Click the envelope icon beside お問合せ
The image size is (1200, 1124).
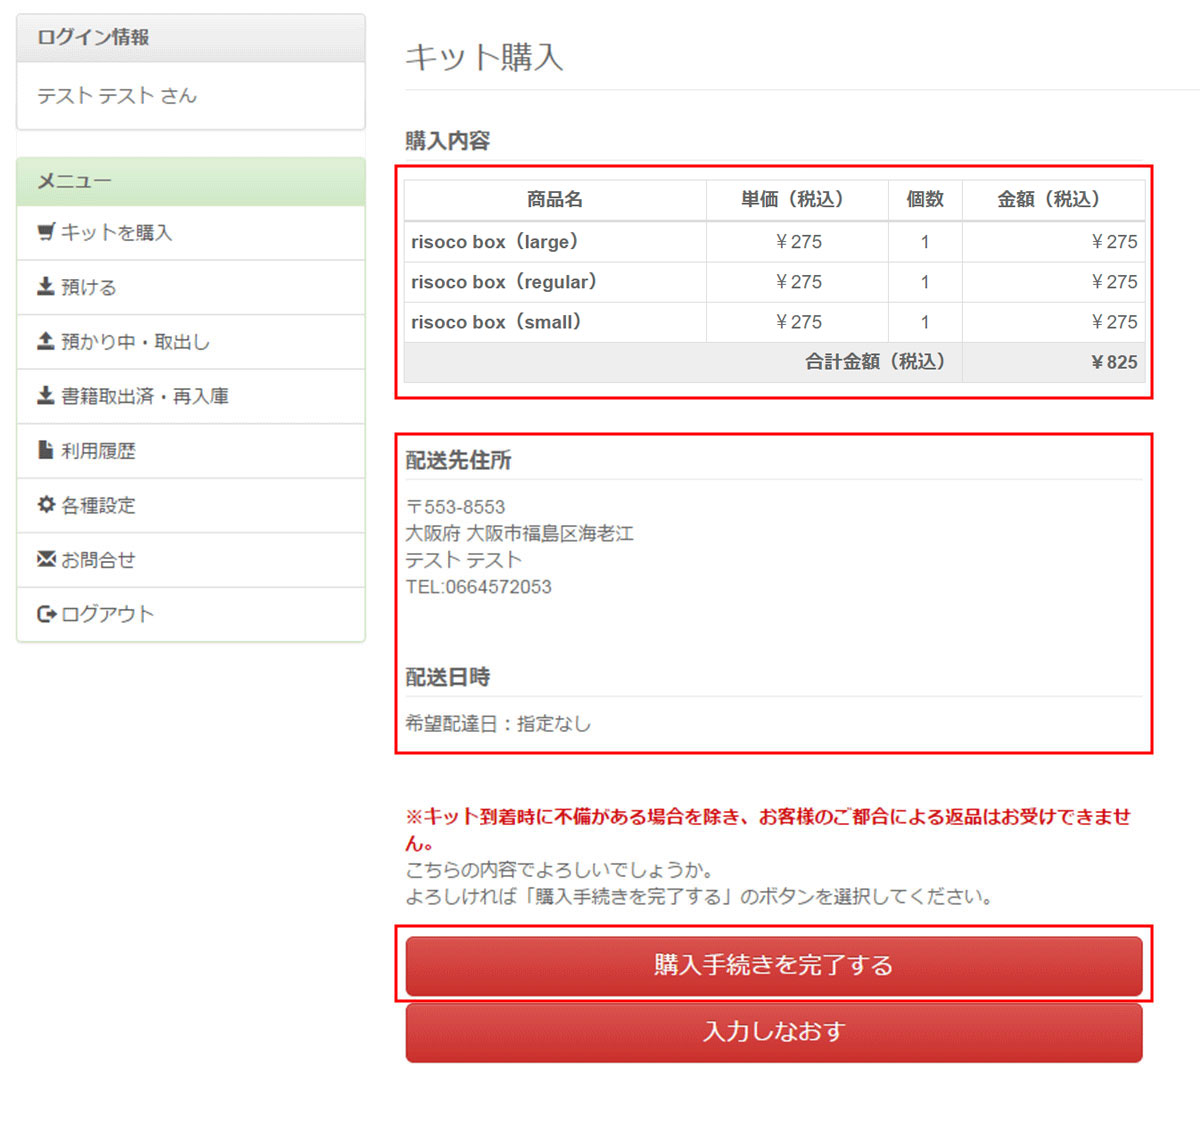click(x=46, y=559)
